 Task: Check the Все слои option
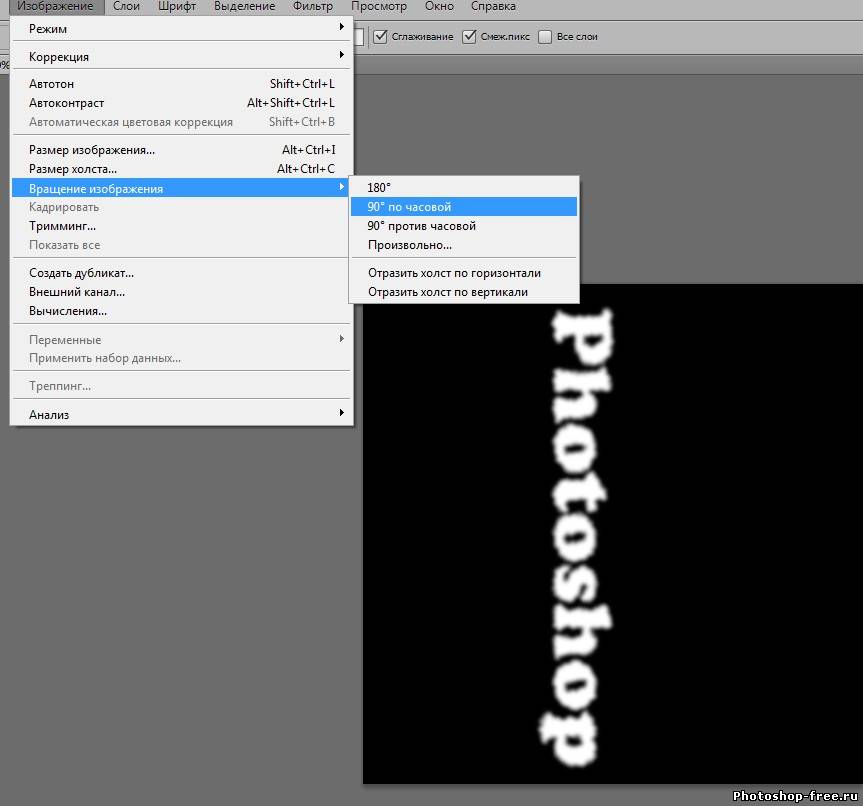pos(545,37)
